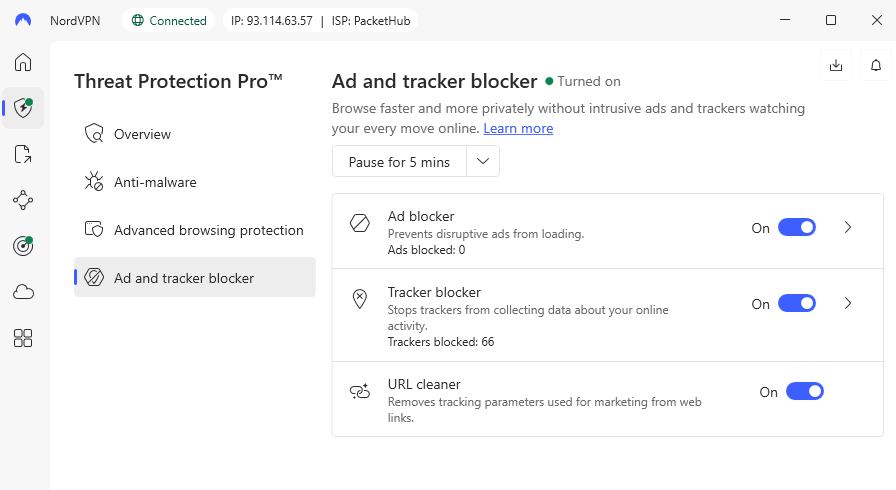Open the file sharing sidebar icon
Screen dimensions: 896x490
23,154
